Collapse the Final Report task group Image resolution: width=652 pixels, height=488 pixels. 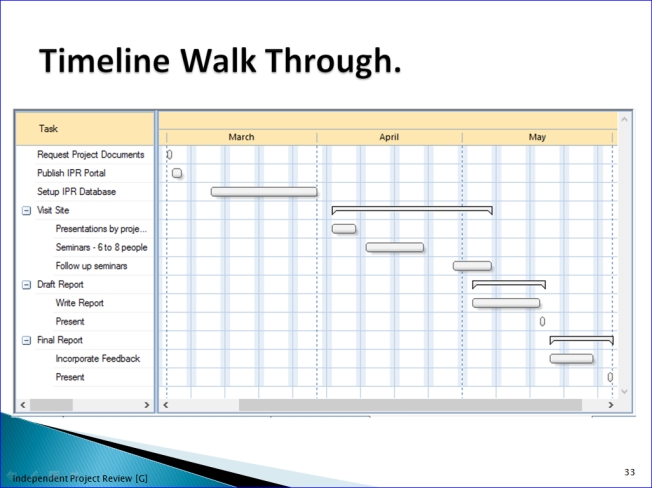(26, 340)
